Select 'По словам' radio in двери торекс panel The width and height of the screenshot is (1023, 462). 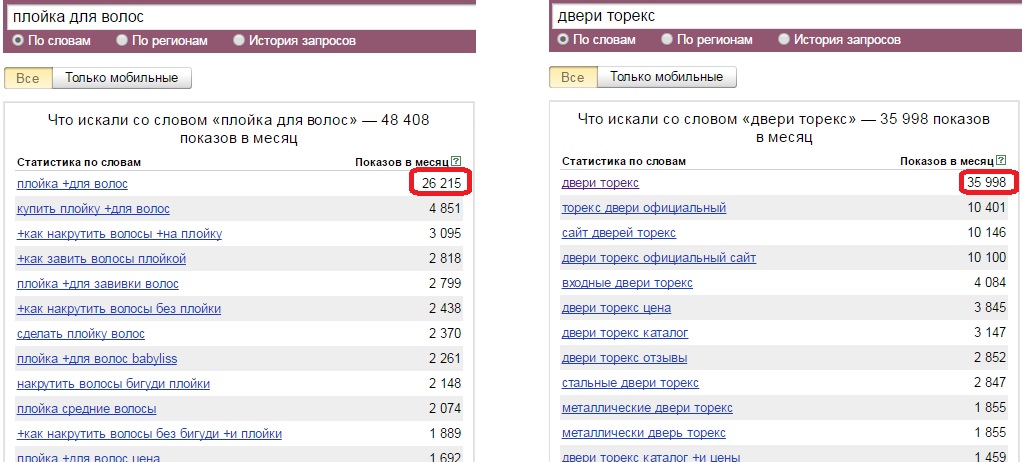[562, 40]
